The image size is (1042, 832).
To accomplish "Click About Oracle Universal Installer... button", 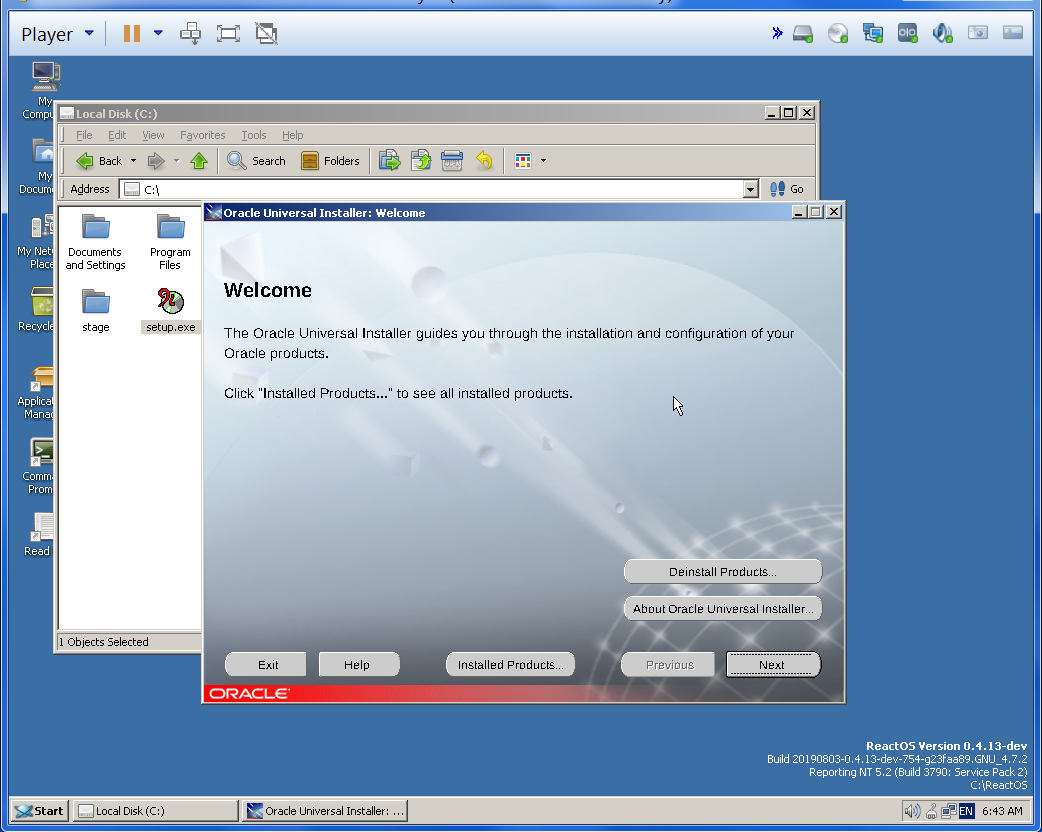I will click(x=723, y=609).
